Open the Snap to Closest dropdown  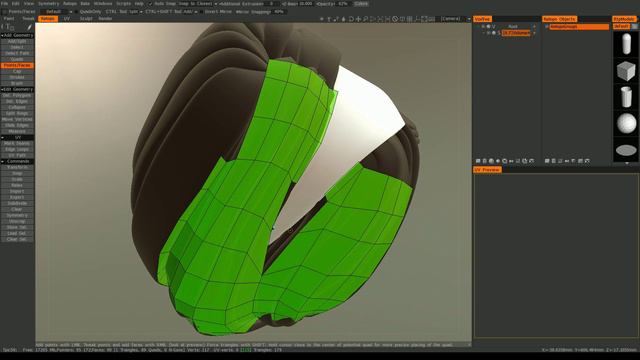[x=198, y=4]
